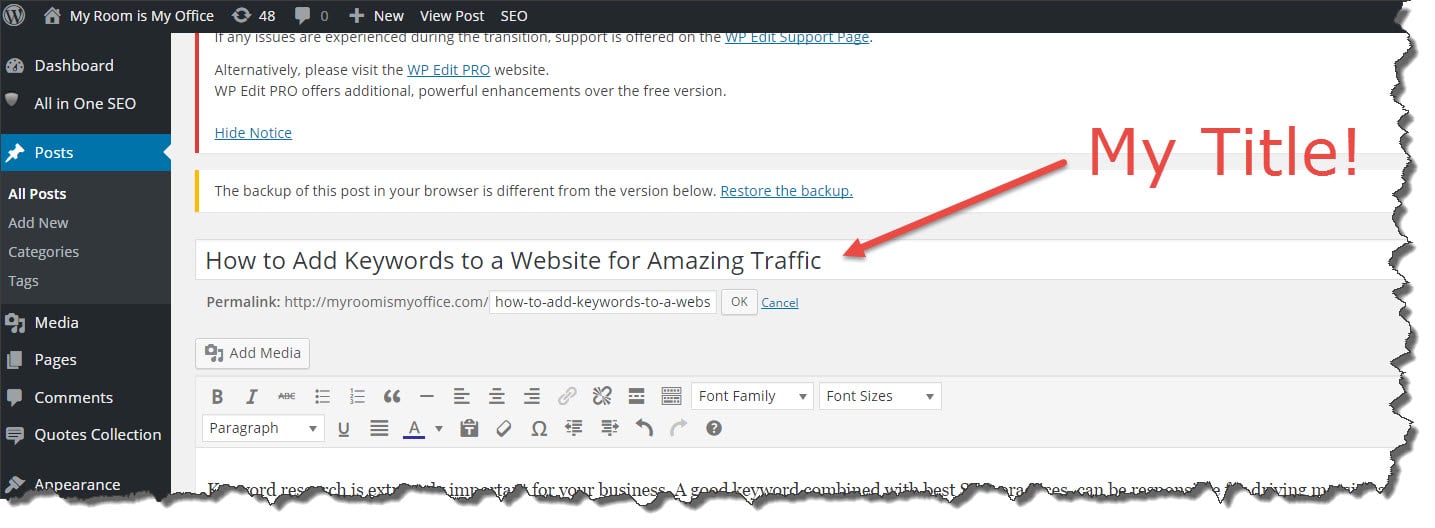Insert a bulleted list
Viewport: 1435px width, 528px height.
coord(322,396)
